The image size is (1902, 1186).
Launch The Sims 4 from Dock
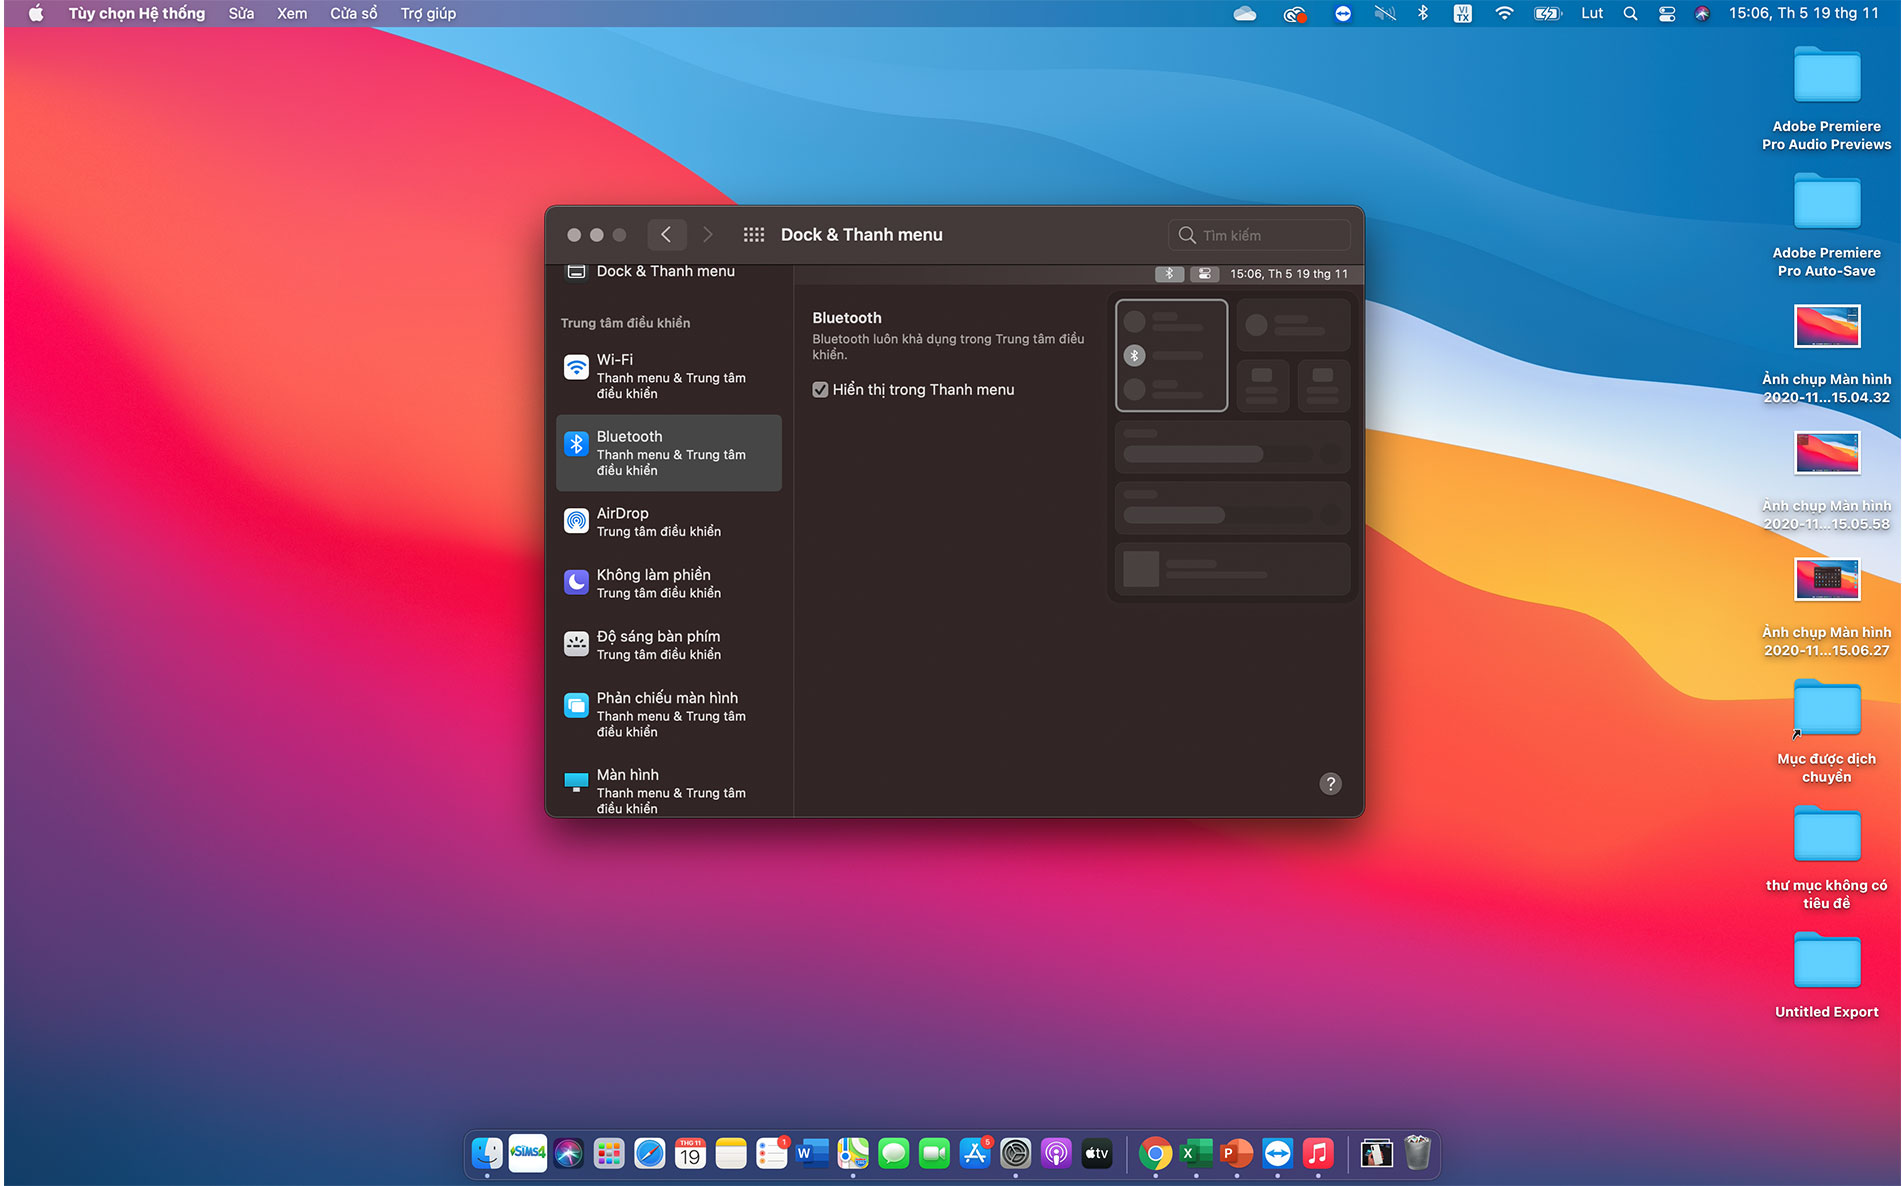pos(528,1153)
